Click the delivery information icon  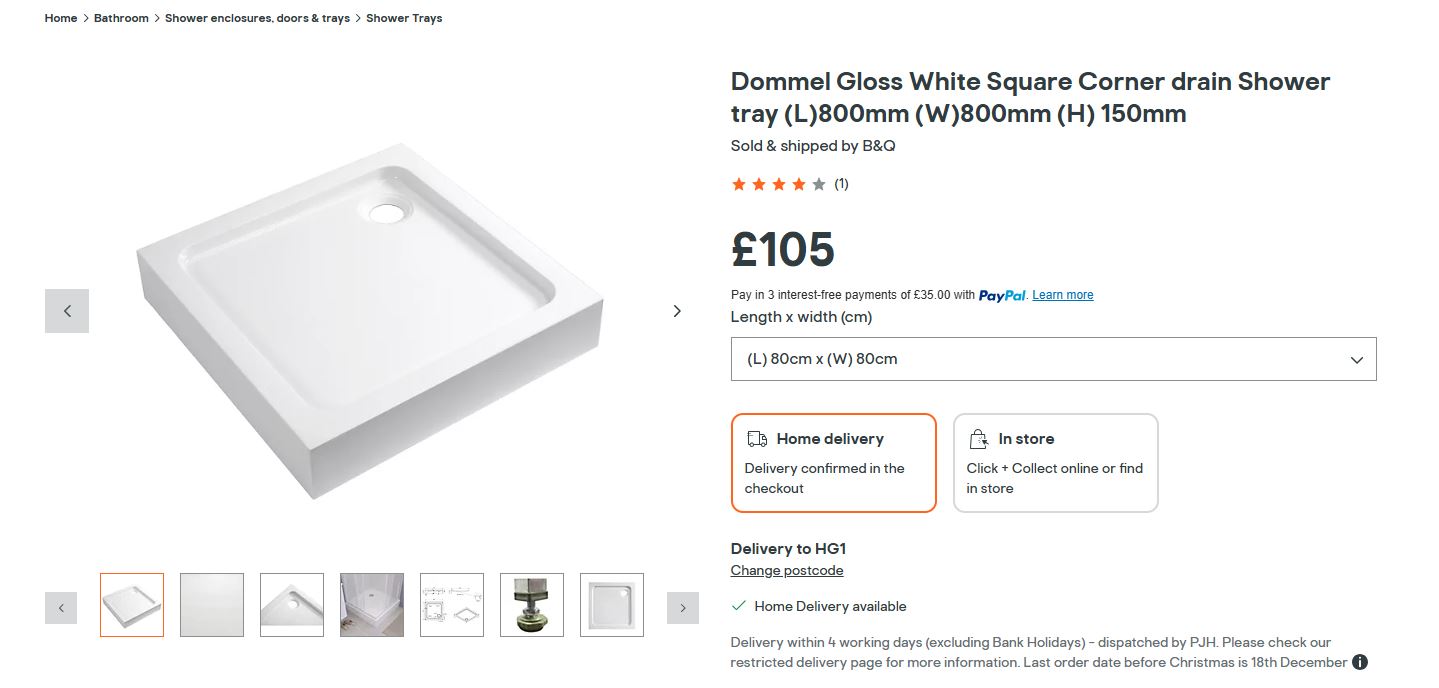tap(1360, 662)
